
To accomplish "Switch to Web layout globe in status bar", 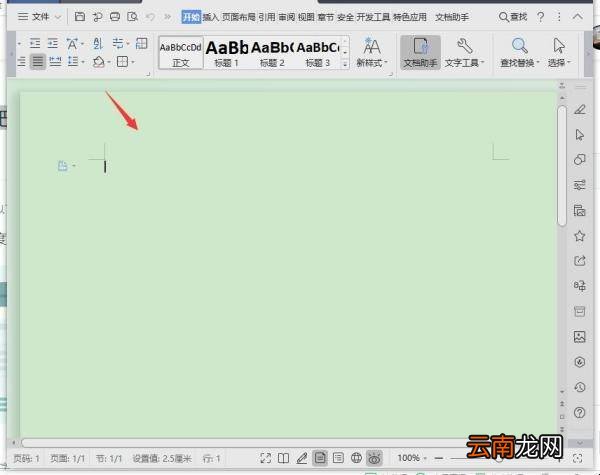I will point(356,458).
